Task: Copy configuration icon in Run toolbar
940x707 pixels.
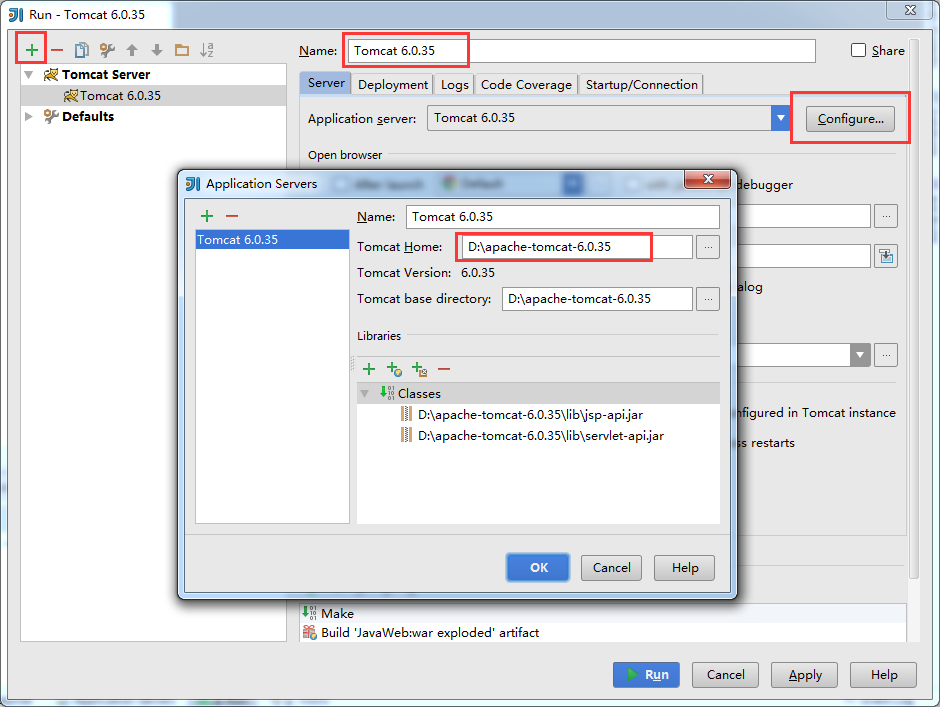Action: 82,50
